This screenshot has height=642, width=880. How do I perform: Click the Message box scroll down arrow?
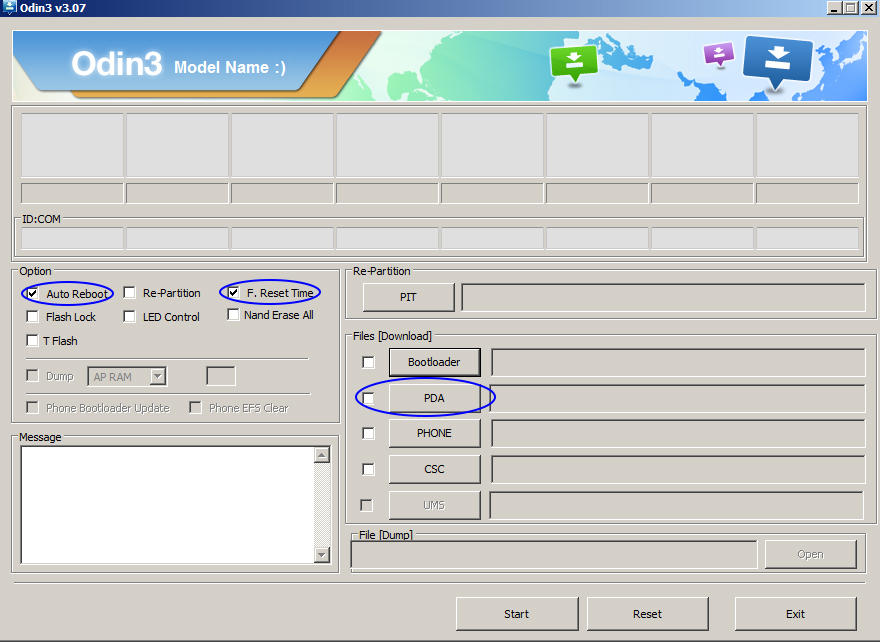tap(322, 555)
